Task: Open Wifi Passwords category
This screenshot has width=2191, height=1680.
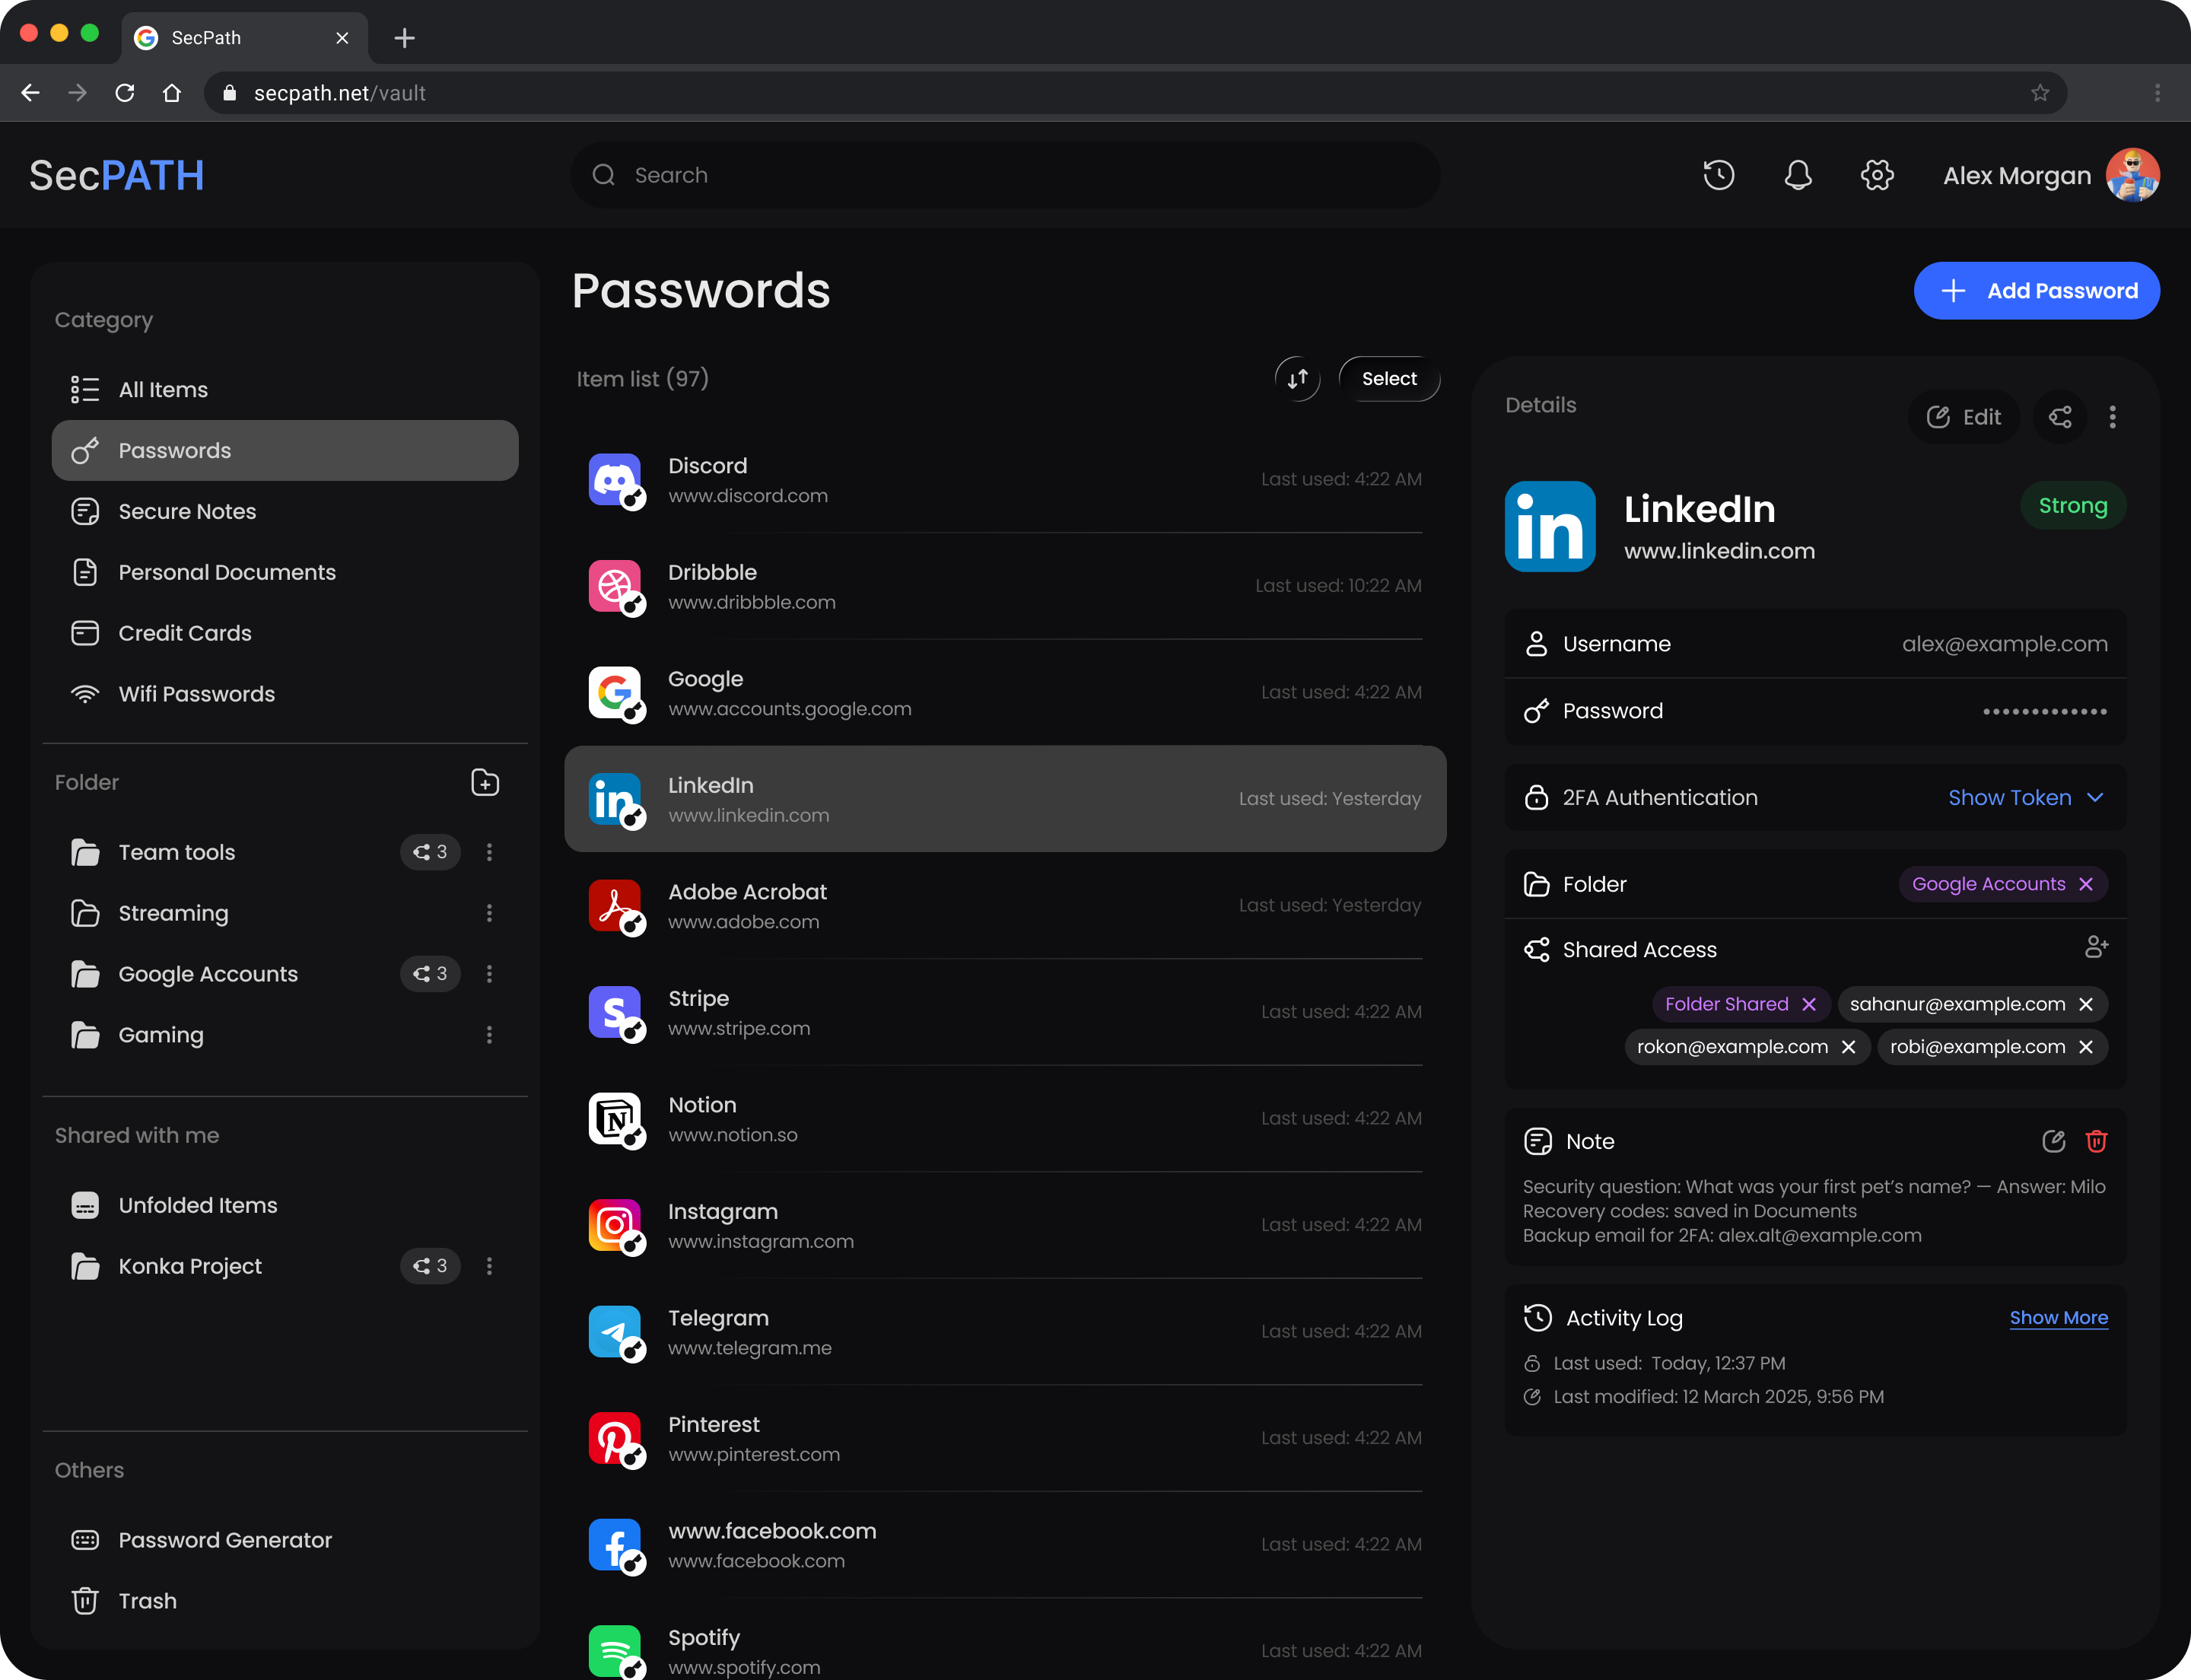Action: click(285, 694)
